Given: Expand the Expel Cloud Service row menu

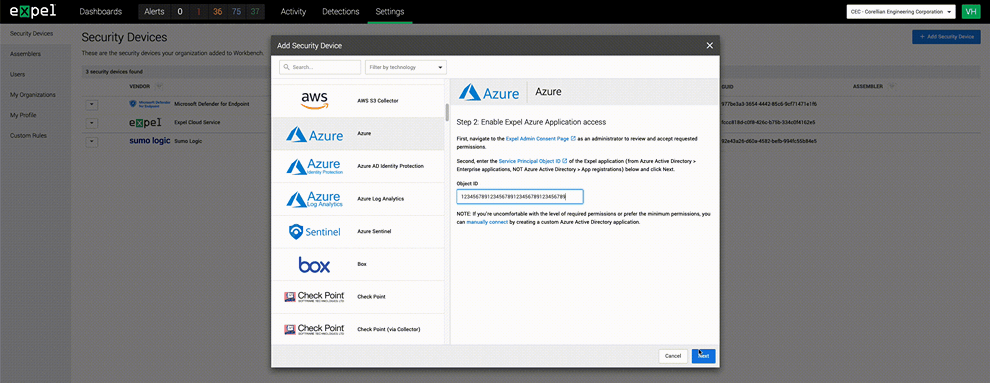Looking at the screenshot, I should (x=92, y=122).
